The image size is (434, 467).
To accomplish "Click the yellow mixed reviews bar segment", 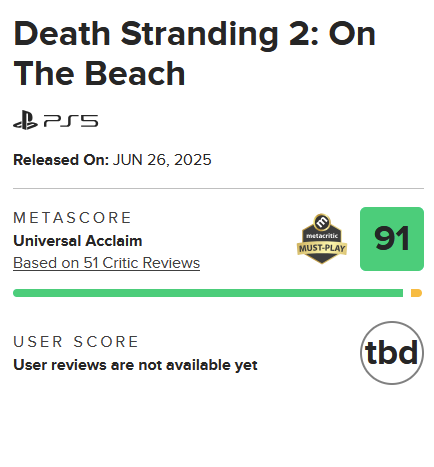I will point(416,293).
